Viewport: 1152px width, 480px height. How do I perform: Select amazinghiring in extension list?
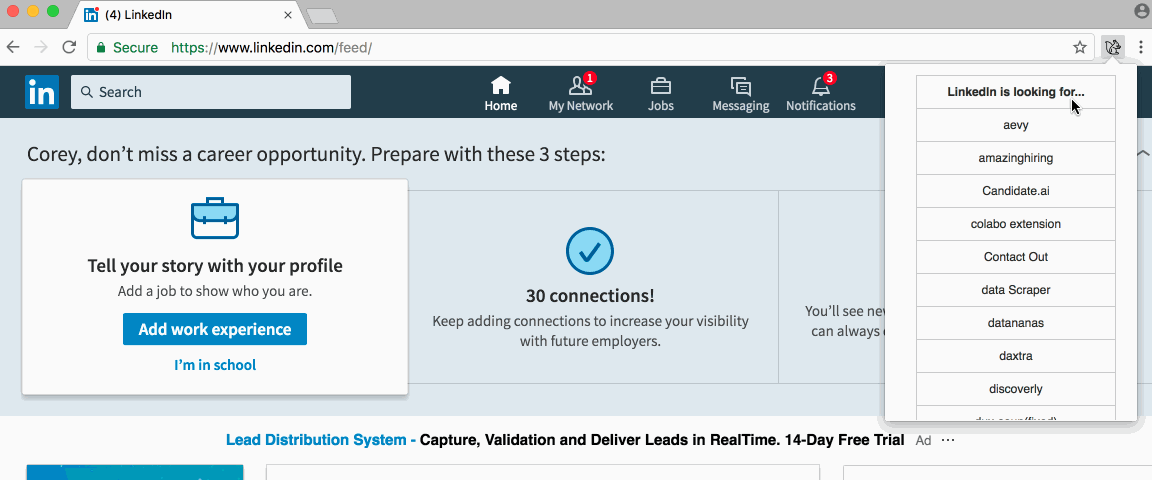(1015, 158)
